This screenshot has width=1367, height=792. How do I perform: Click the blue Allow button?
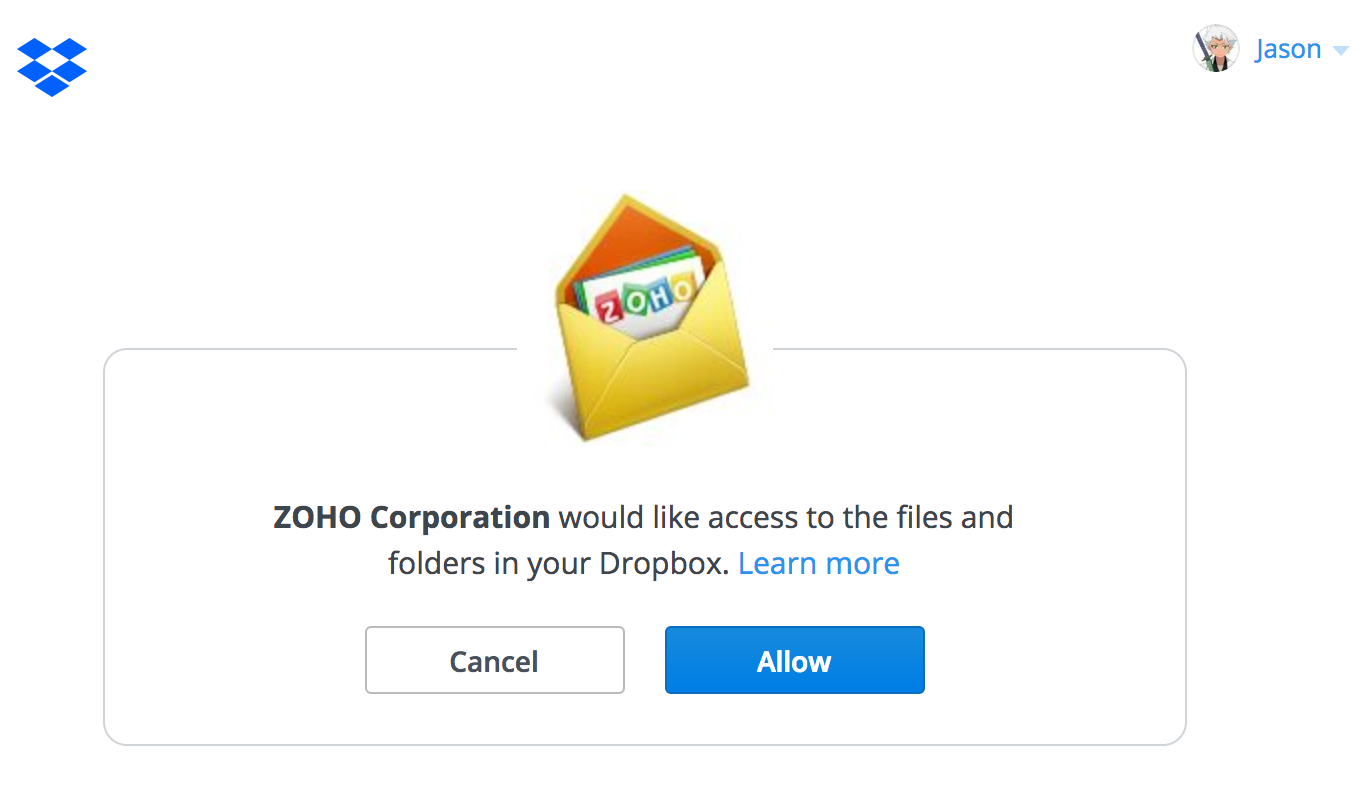click(x=795, y=660)
